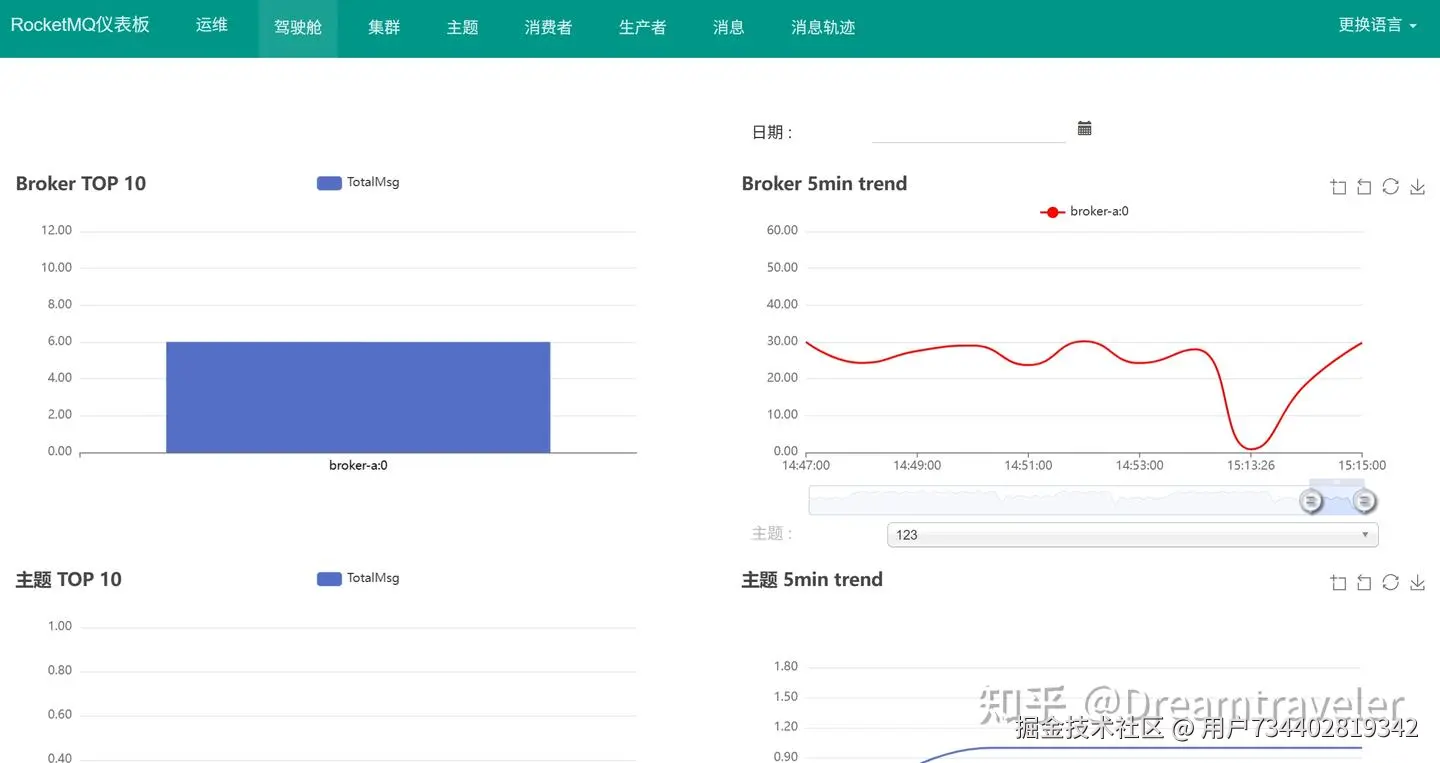Select the 驾驶舱 dashboard tab
This screenshot has width=1440, height=763.
pos(298,28)
